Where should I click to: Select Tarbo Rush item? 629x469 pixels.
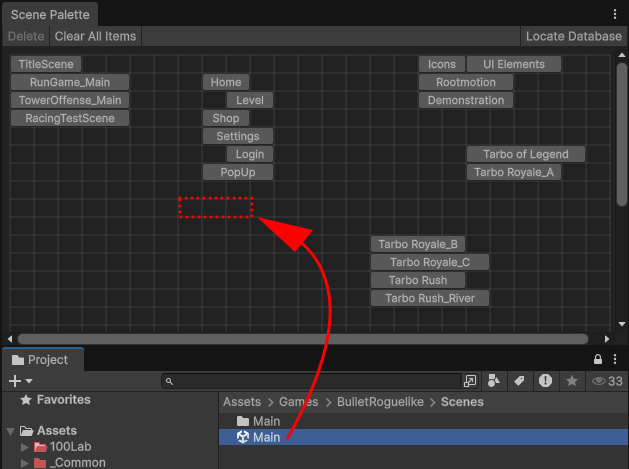click(418, 280)
